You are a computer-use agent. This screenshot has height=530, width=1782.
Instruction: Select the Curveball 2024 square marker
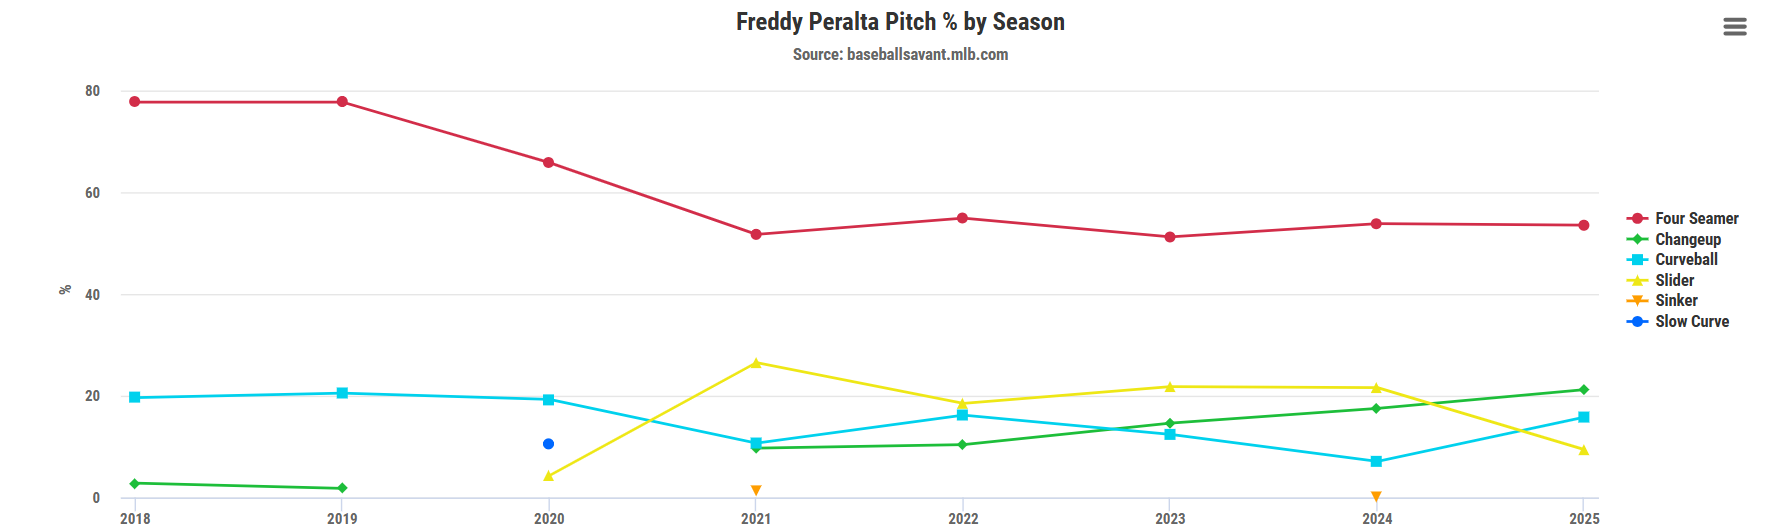coord(1376,462)
